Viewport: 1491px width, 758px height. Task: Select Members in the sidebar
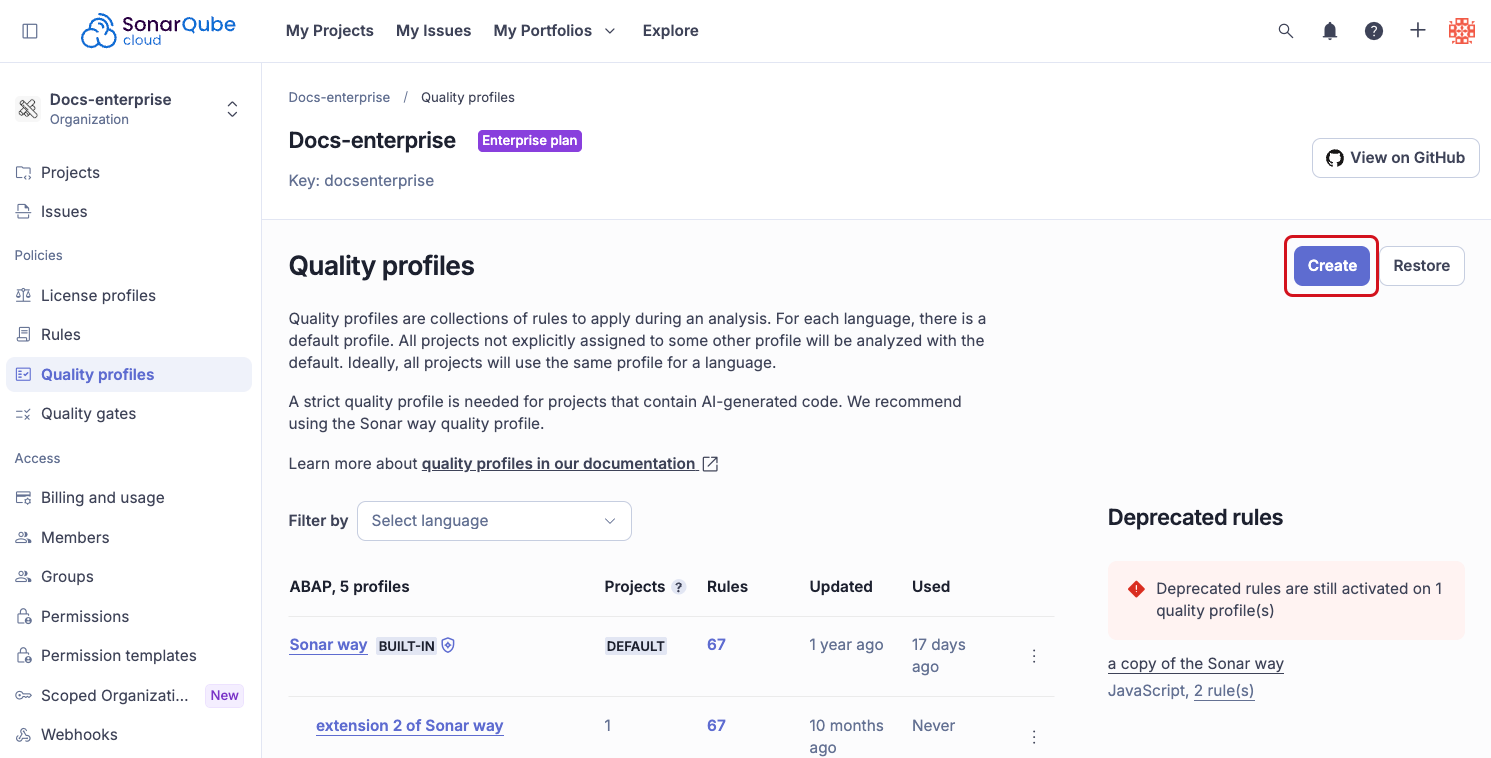(x=129, y=538)
